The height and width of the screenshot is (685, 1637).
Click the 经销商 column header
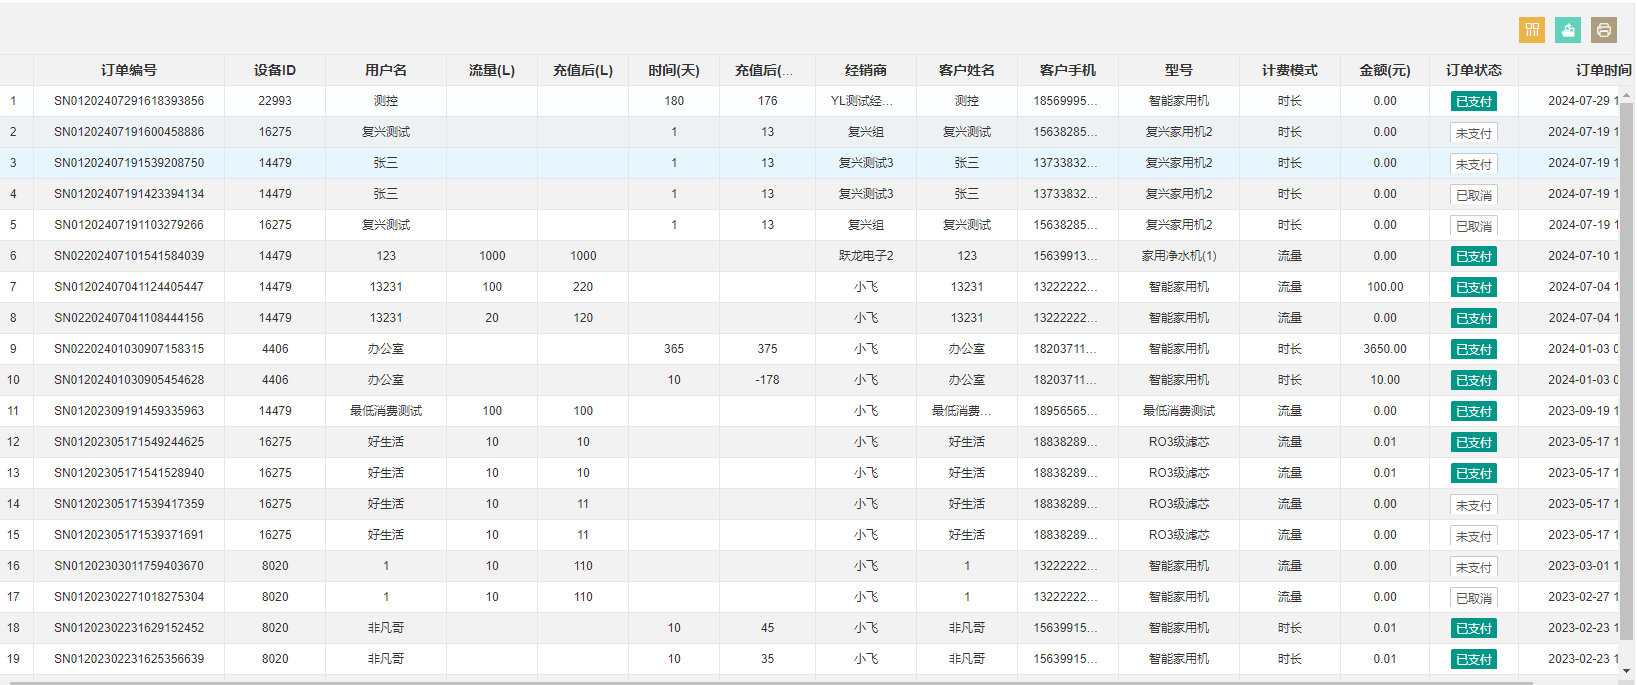[866, 70]
